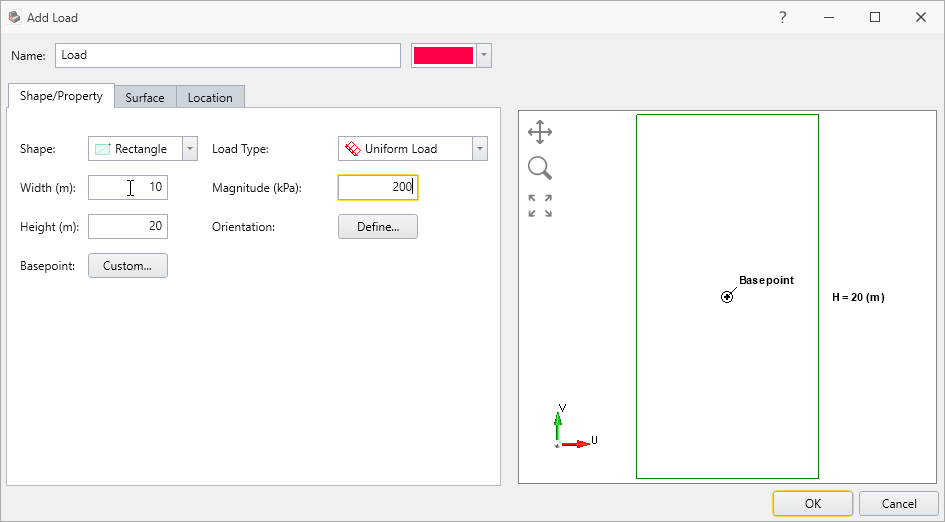Click the Cancel button
The width and height of the screenshot is (945, 522).
point(899,504)
